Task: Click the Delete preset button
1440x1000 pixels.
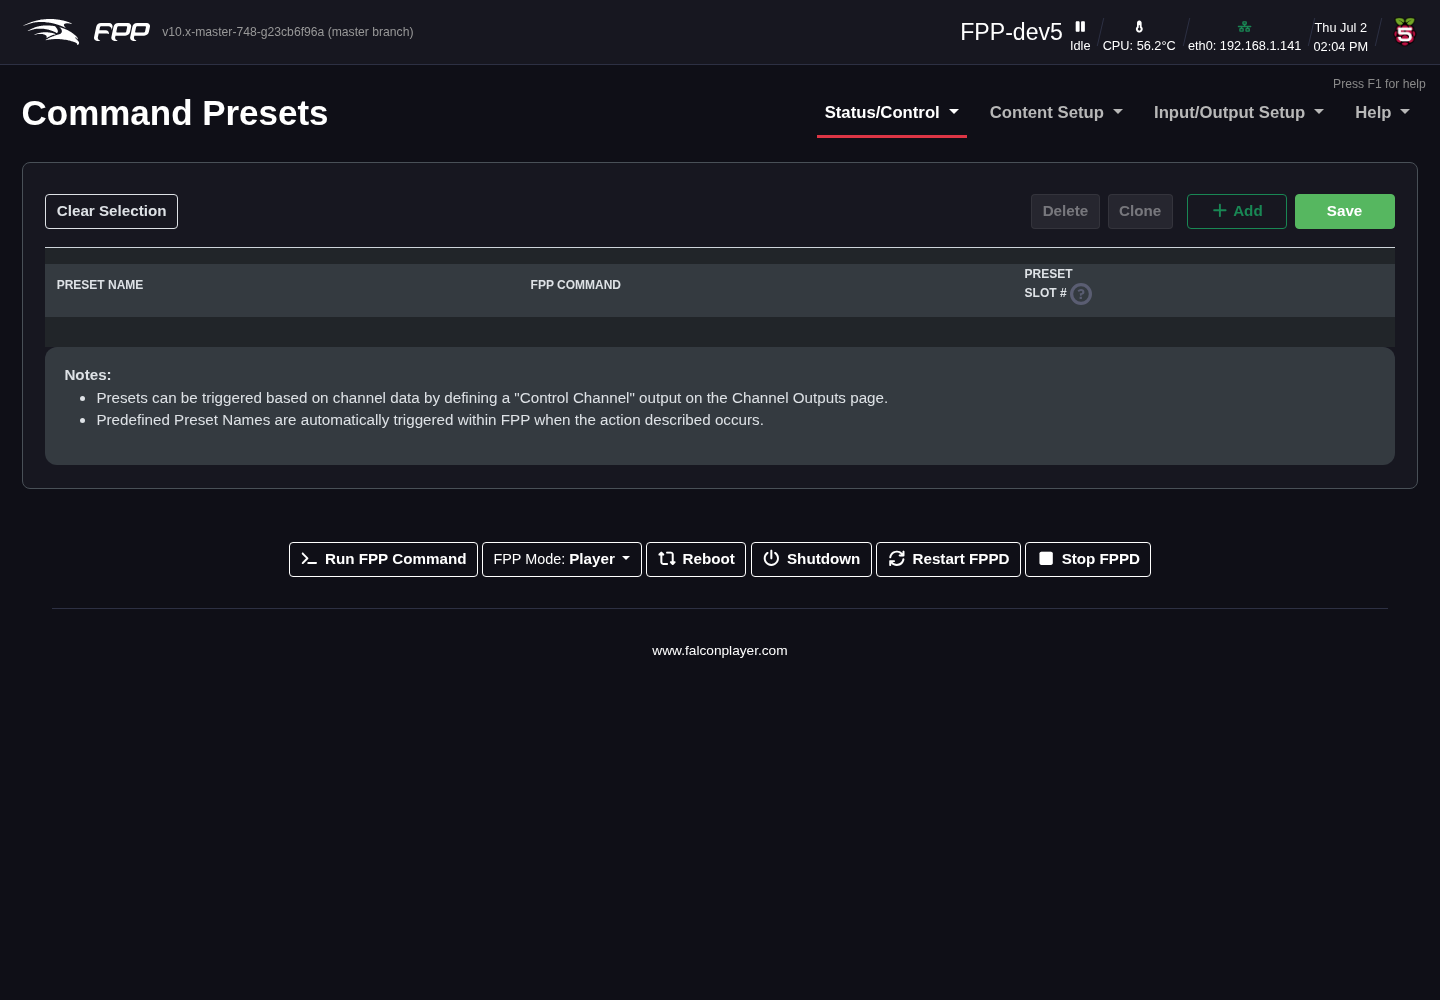Action: [x=1065, y=211]
